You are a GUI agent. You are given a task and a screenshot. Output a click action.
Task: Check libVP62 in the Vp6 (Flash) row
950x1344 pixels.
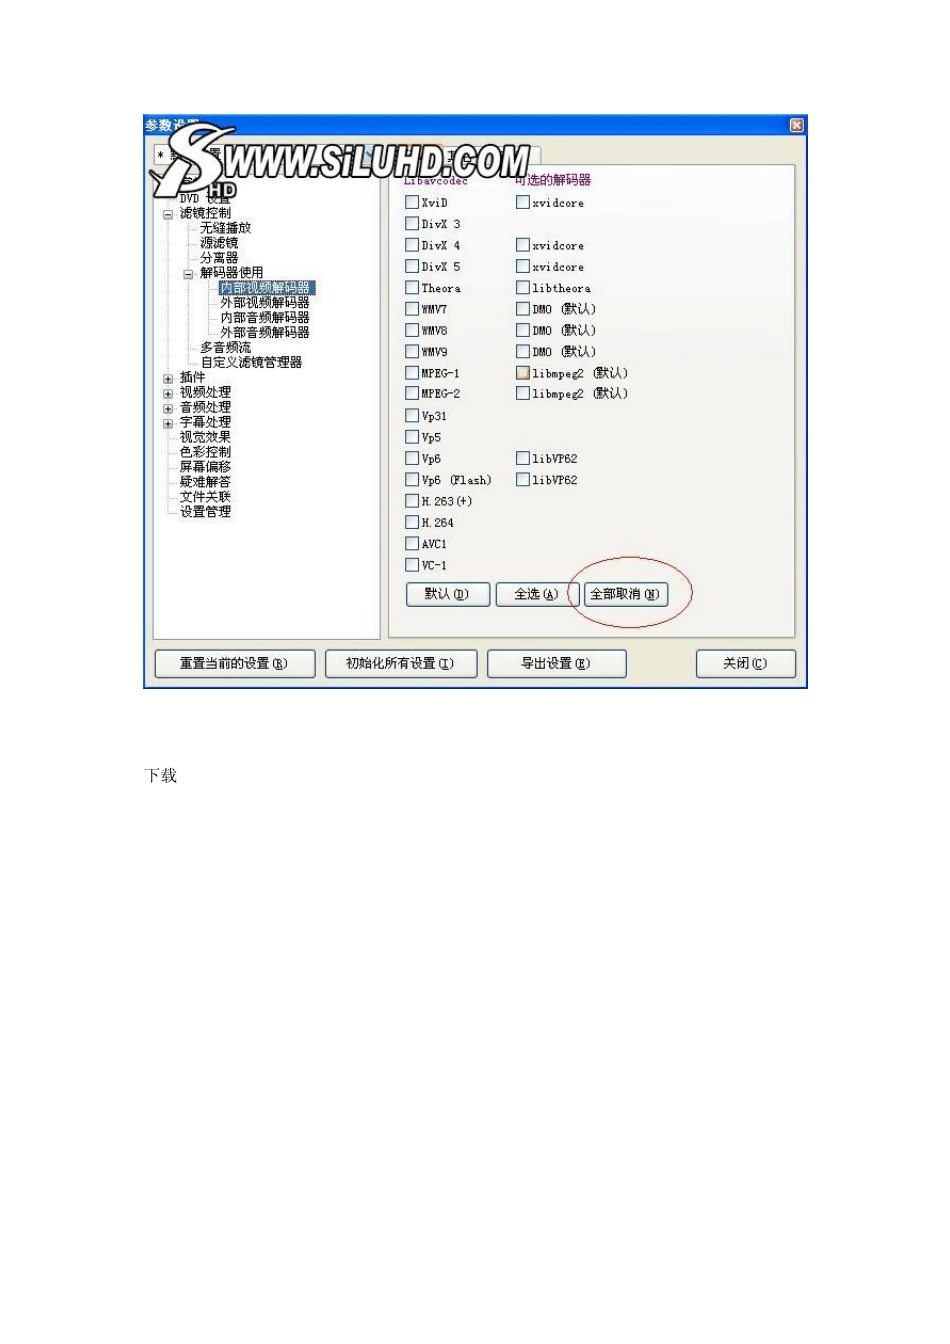coord(523,480)
